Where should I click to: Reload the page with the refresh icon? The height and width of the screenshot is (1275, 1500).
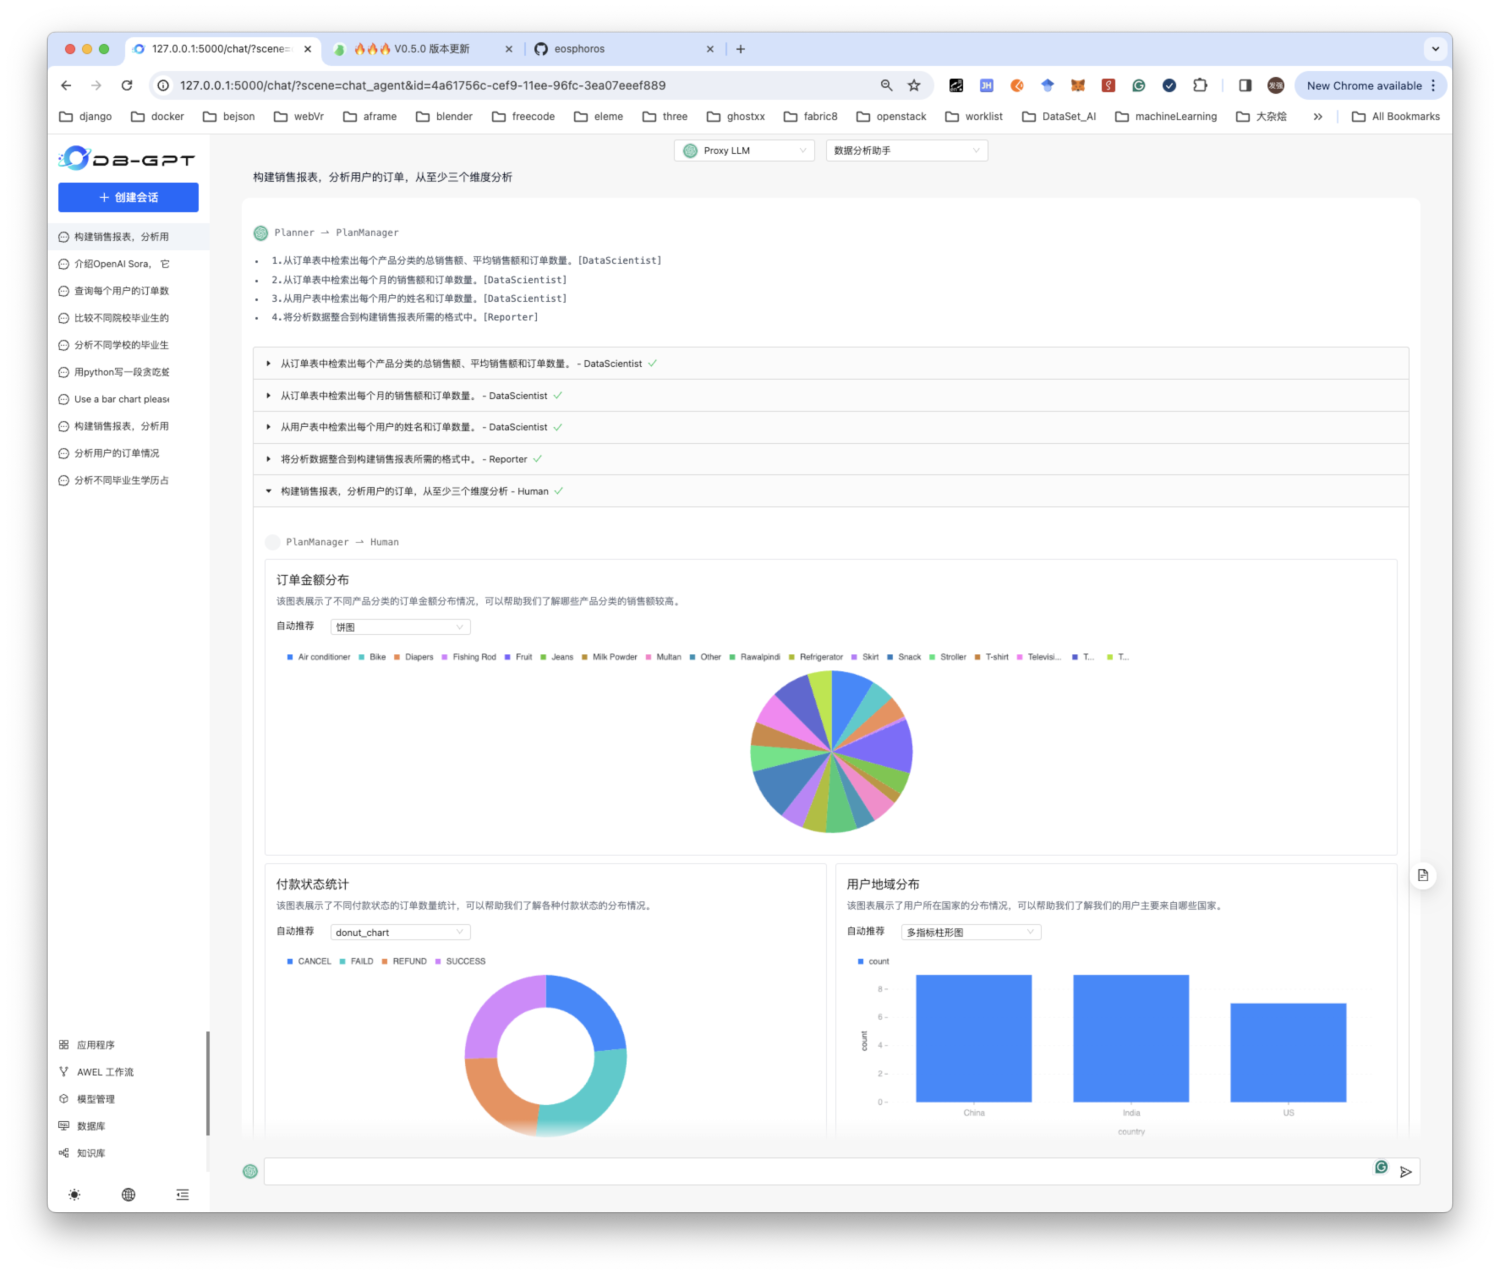pos(127,85)
